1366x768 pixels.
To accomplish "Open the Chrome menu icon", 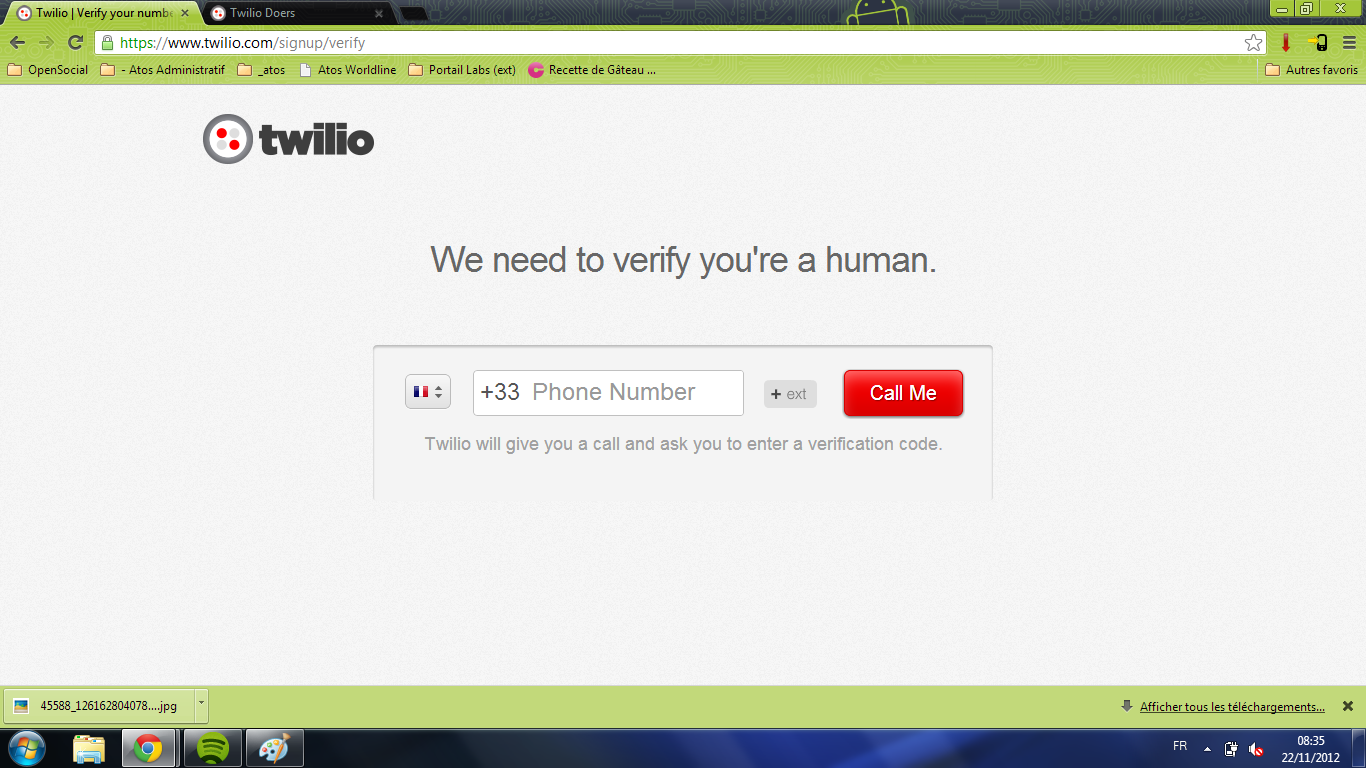I will pyautogui.click(x=1349, y=43).
